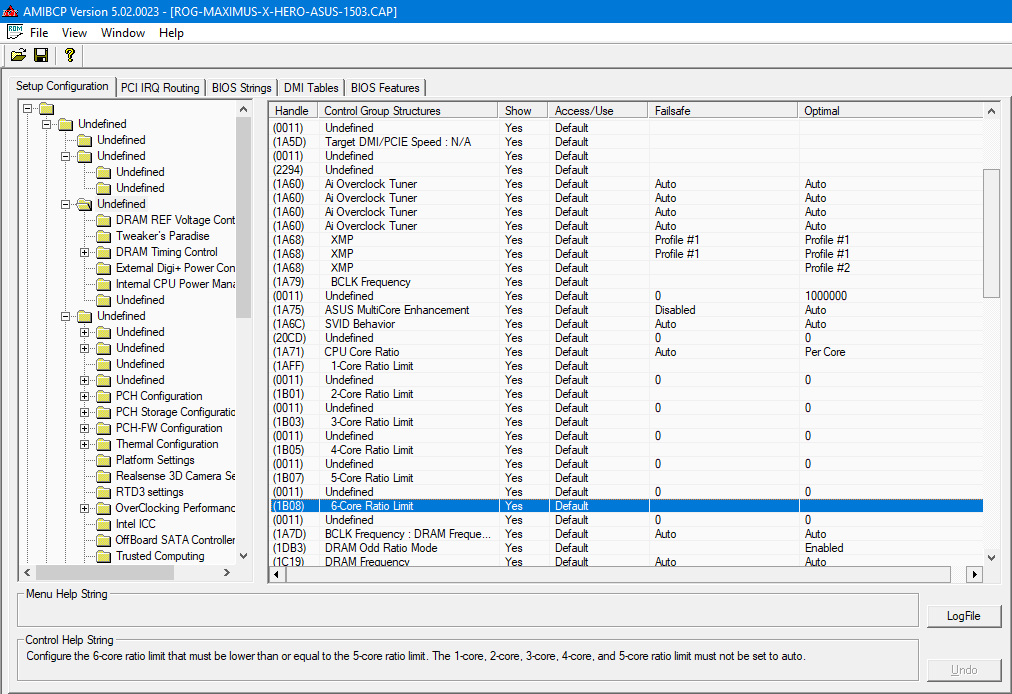
Task: Click the AMIBCP application icon in title bar
Action: coord(11,10)
